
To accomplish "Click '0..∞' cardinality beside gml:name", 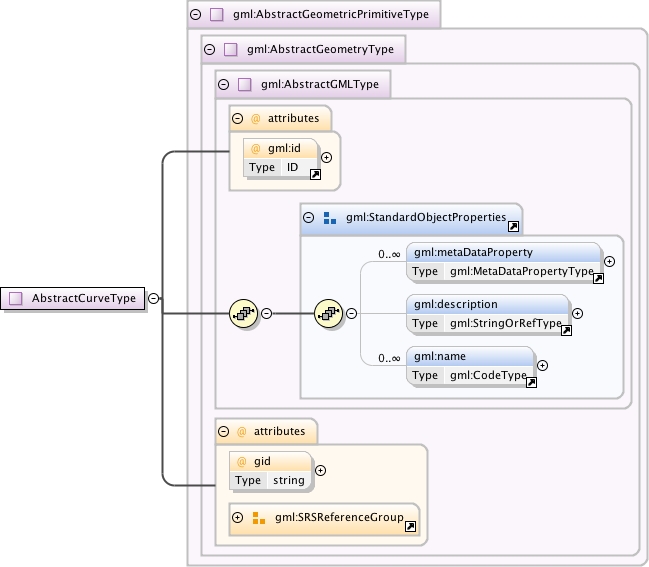I will 389,358.
